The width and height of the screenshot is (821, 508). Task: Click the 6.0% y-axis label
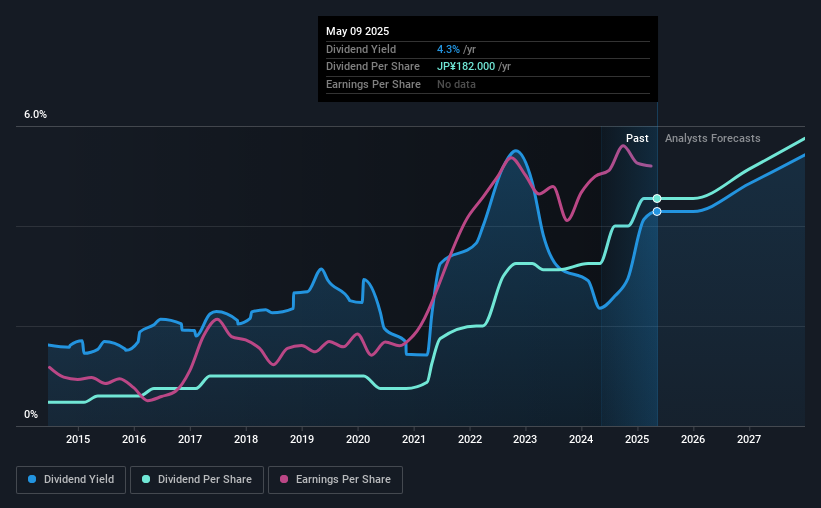(36, 115)
